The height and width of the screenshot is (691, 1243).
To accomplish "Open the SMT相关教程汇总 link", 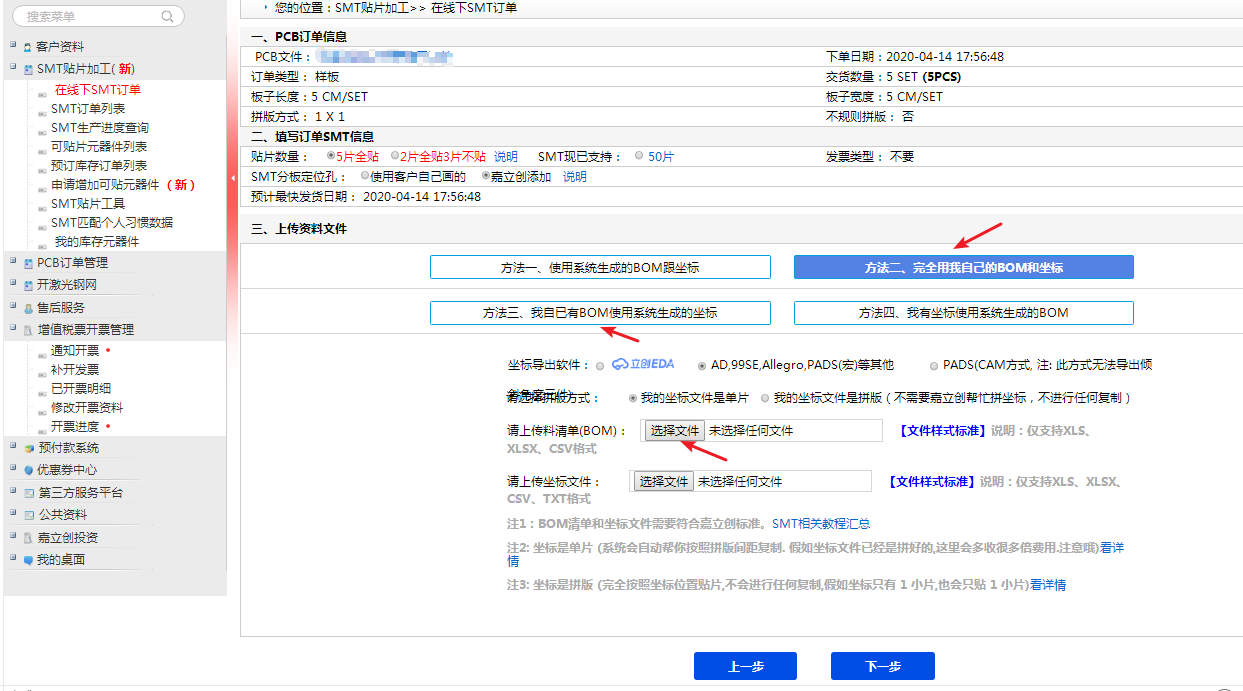I will tap(820, 523).
